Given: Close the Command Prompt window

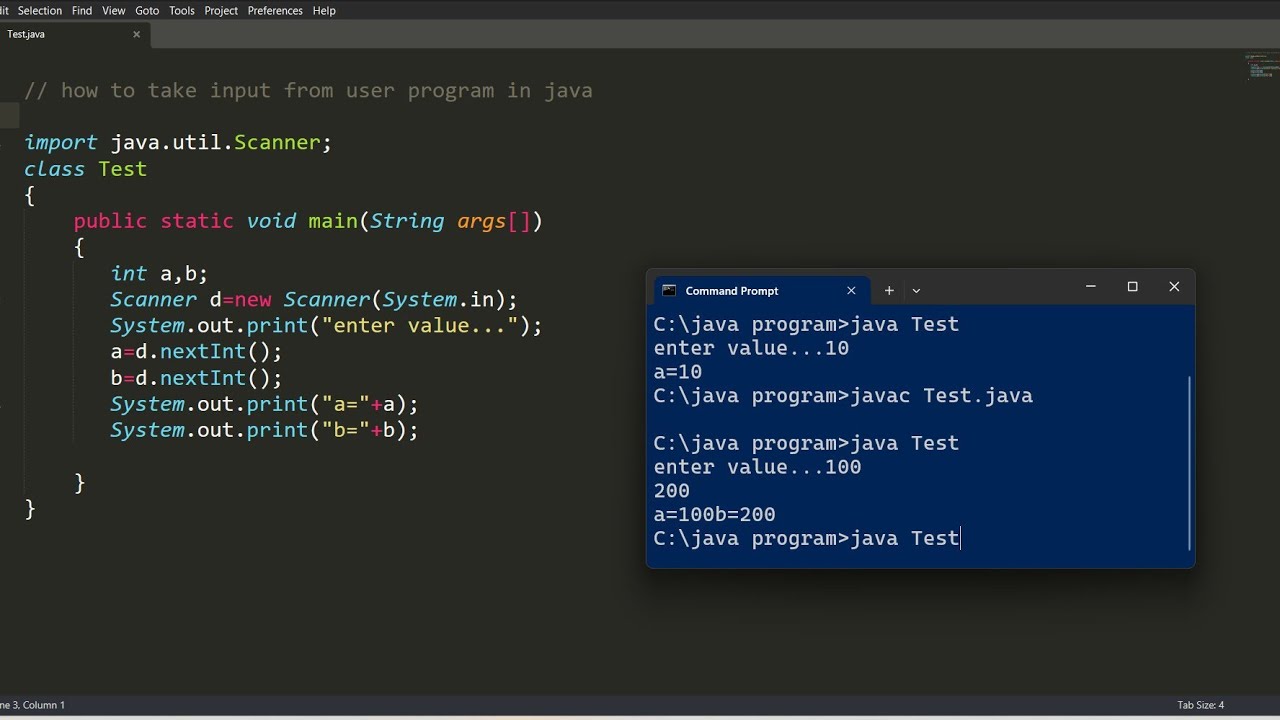Looking at the screenshot, I should click(x=1174, y=287).
